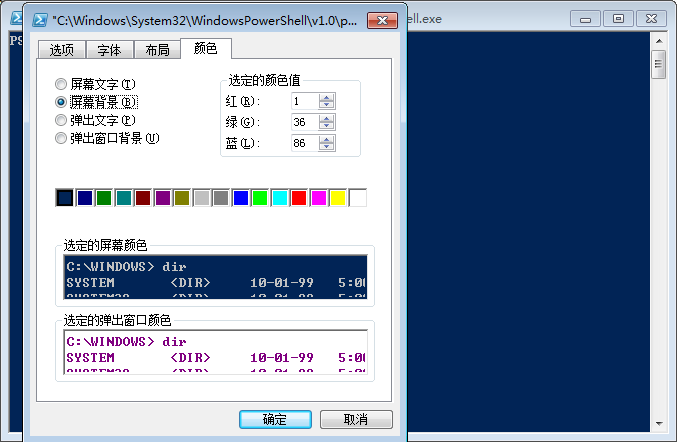Switch to the 字体 tab

click(x=110, y=50)
